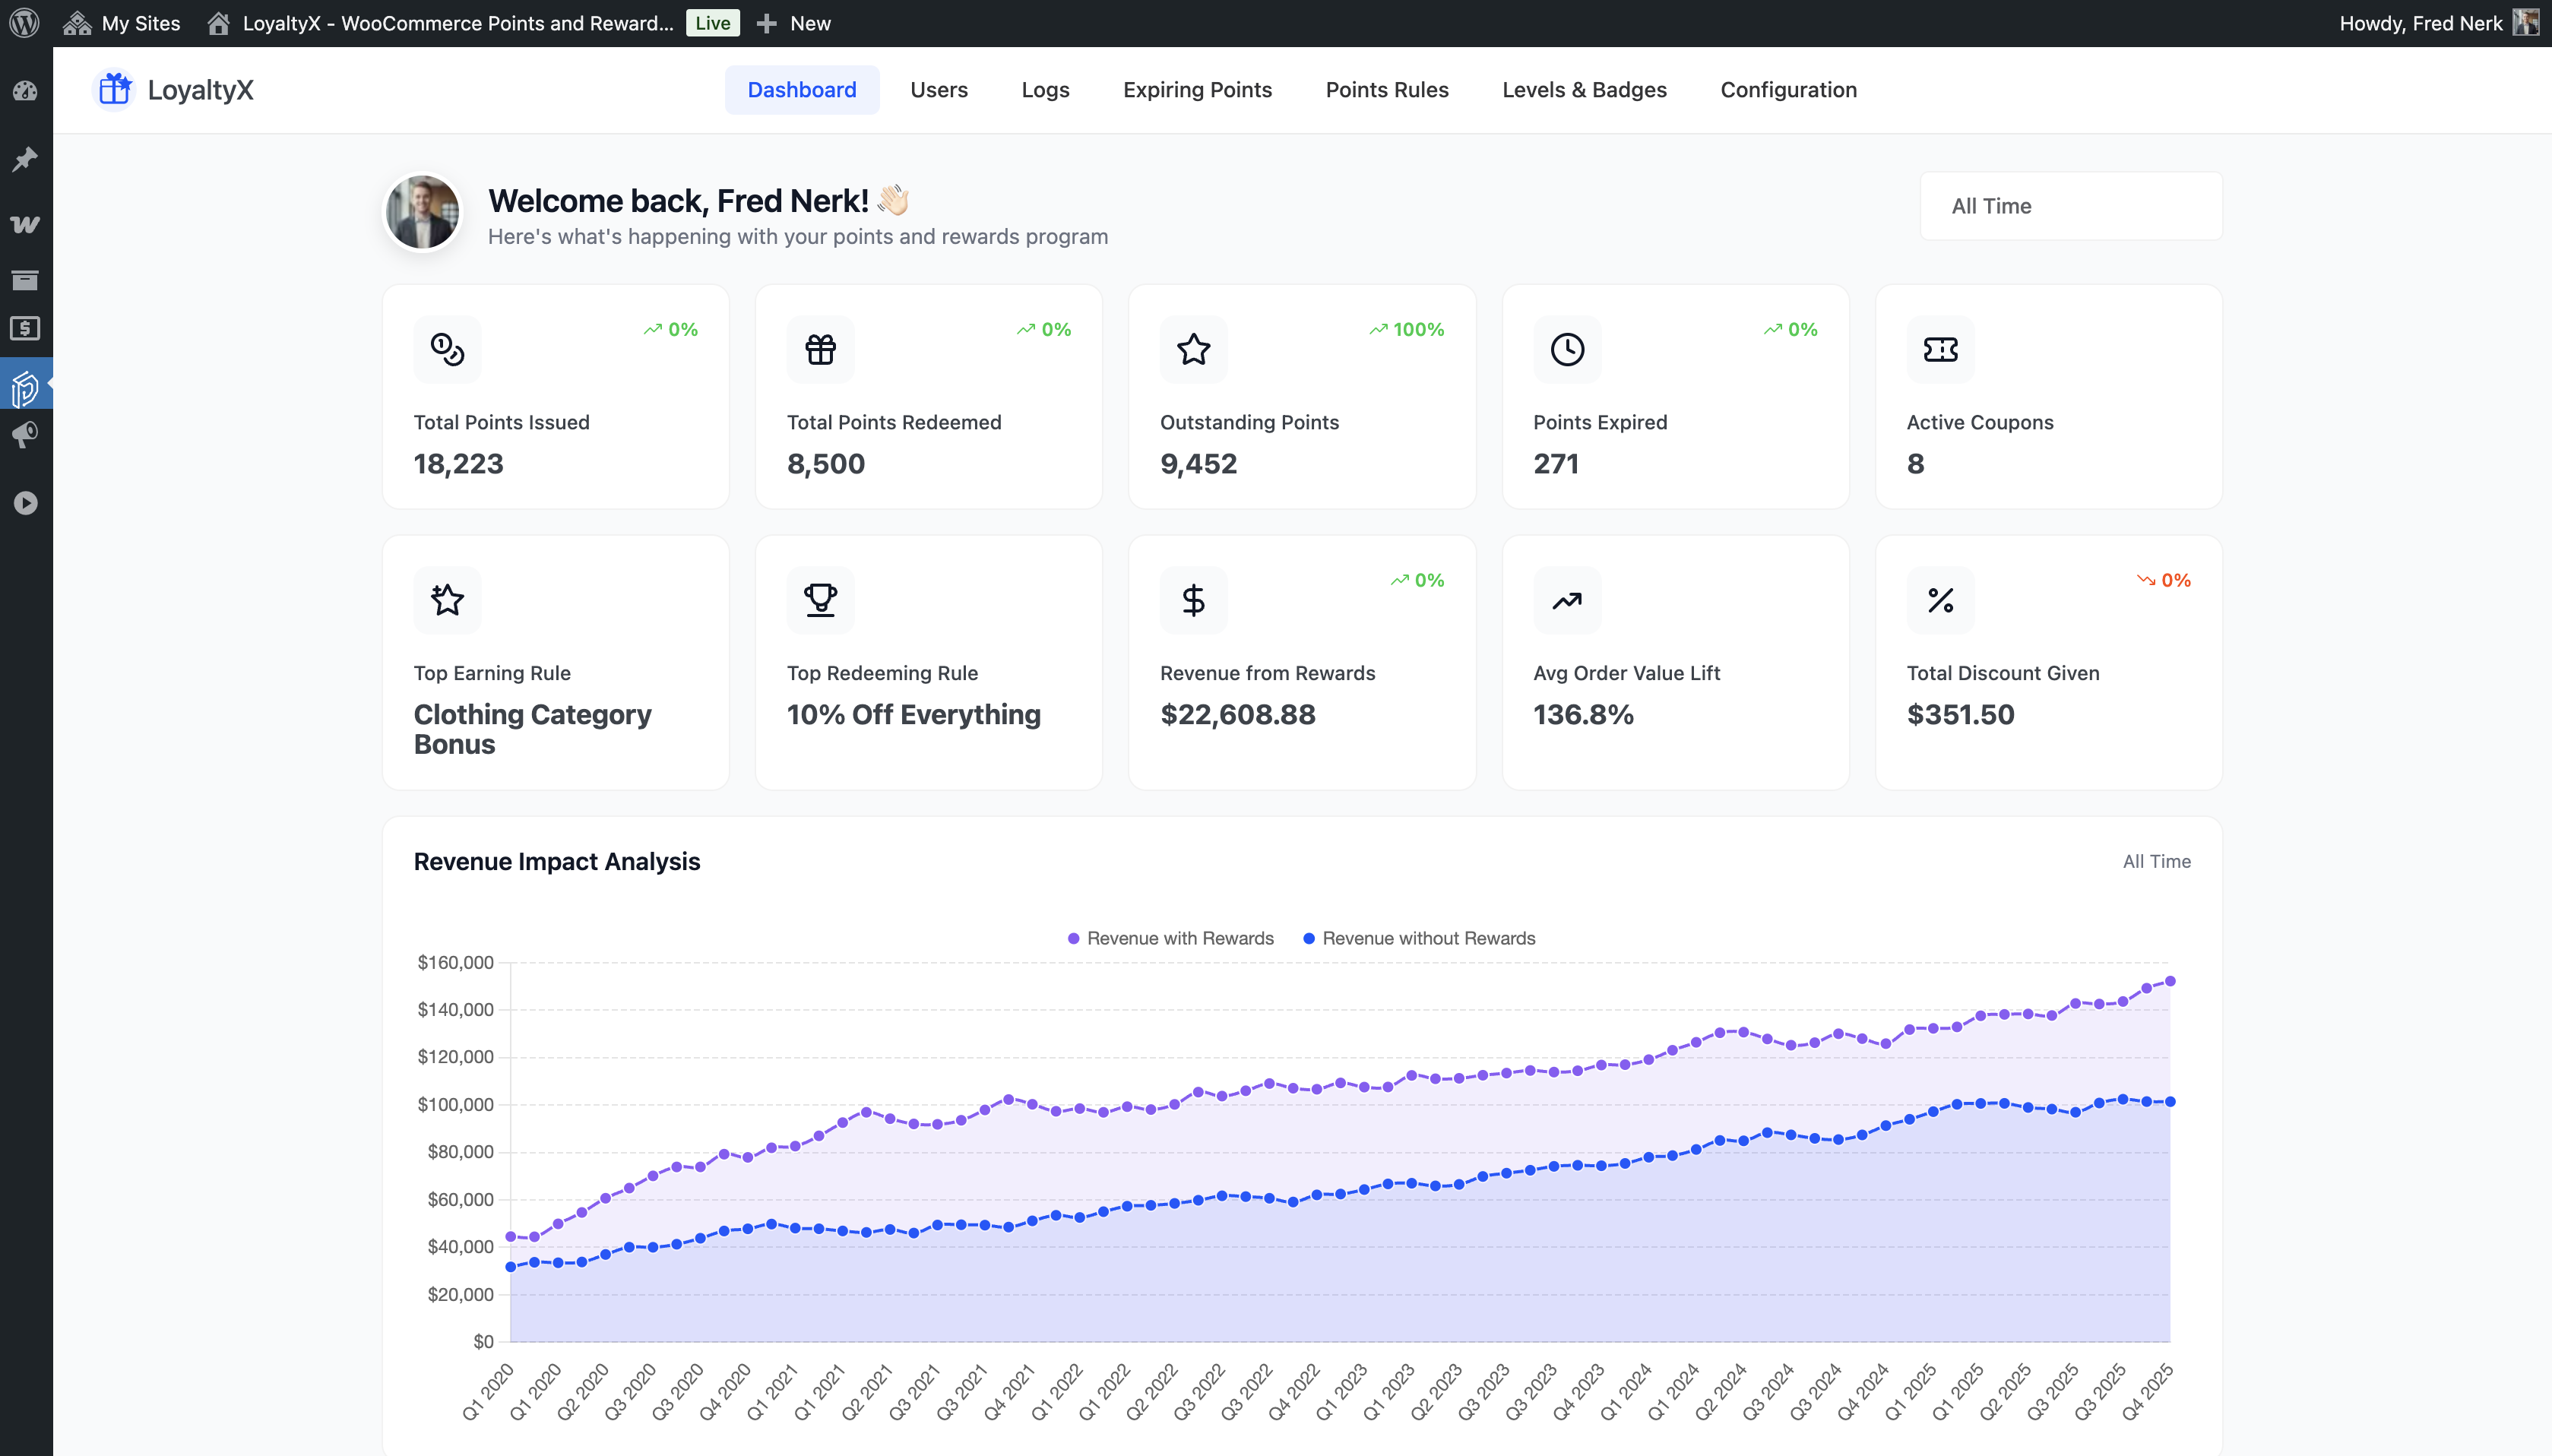Image resolution: width=2552 pixels, height=1456 pixels.
Task: Click the archive box icon in the sidebar
Action: (26, 280)
